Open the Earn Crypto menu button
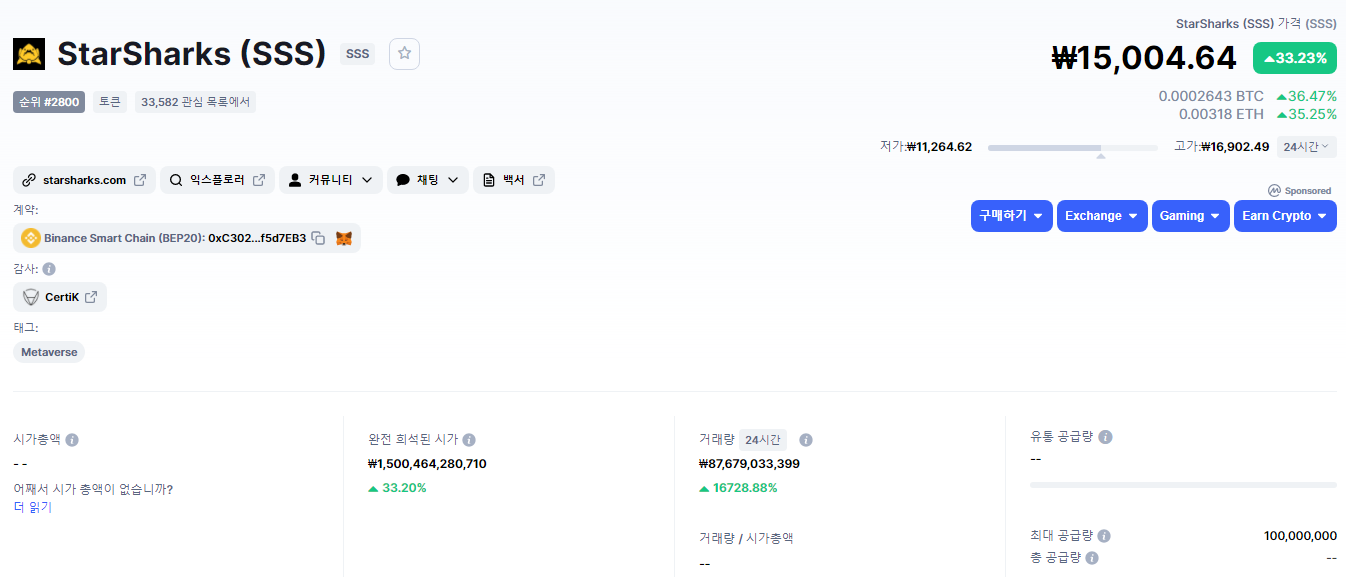The width and height of the screenshot is (1346, 587). click(1284, 216)
